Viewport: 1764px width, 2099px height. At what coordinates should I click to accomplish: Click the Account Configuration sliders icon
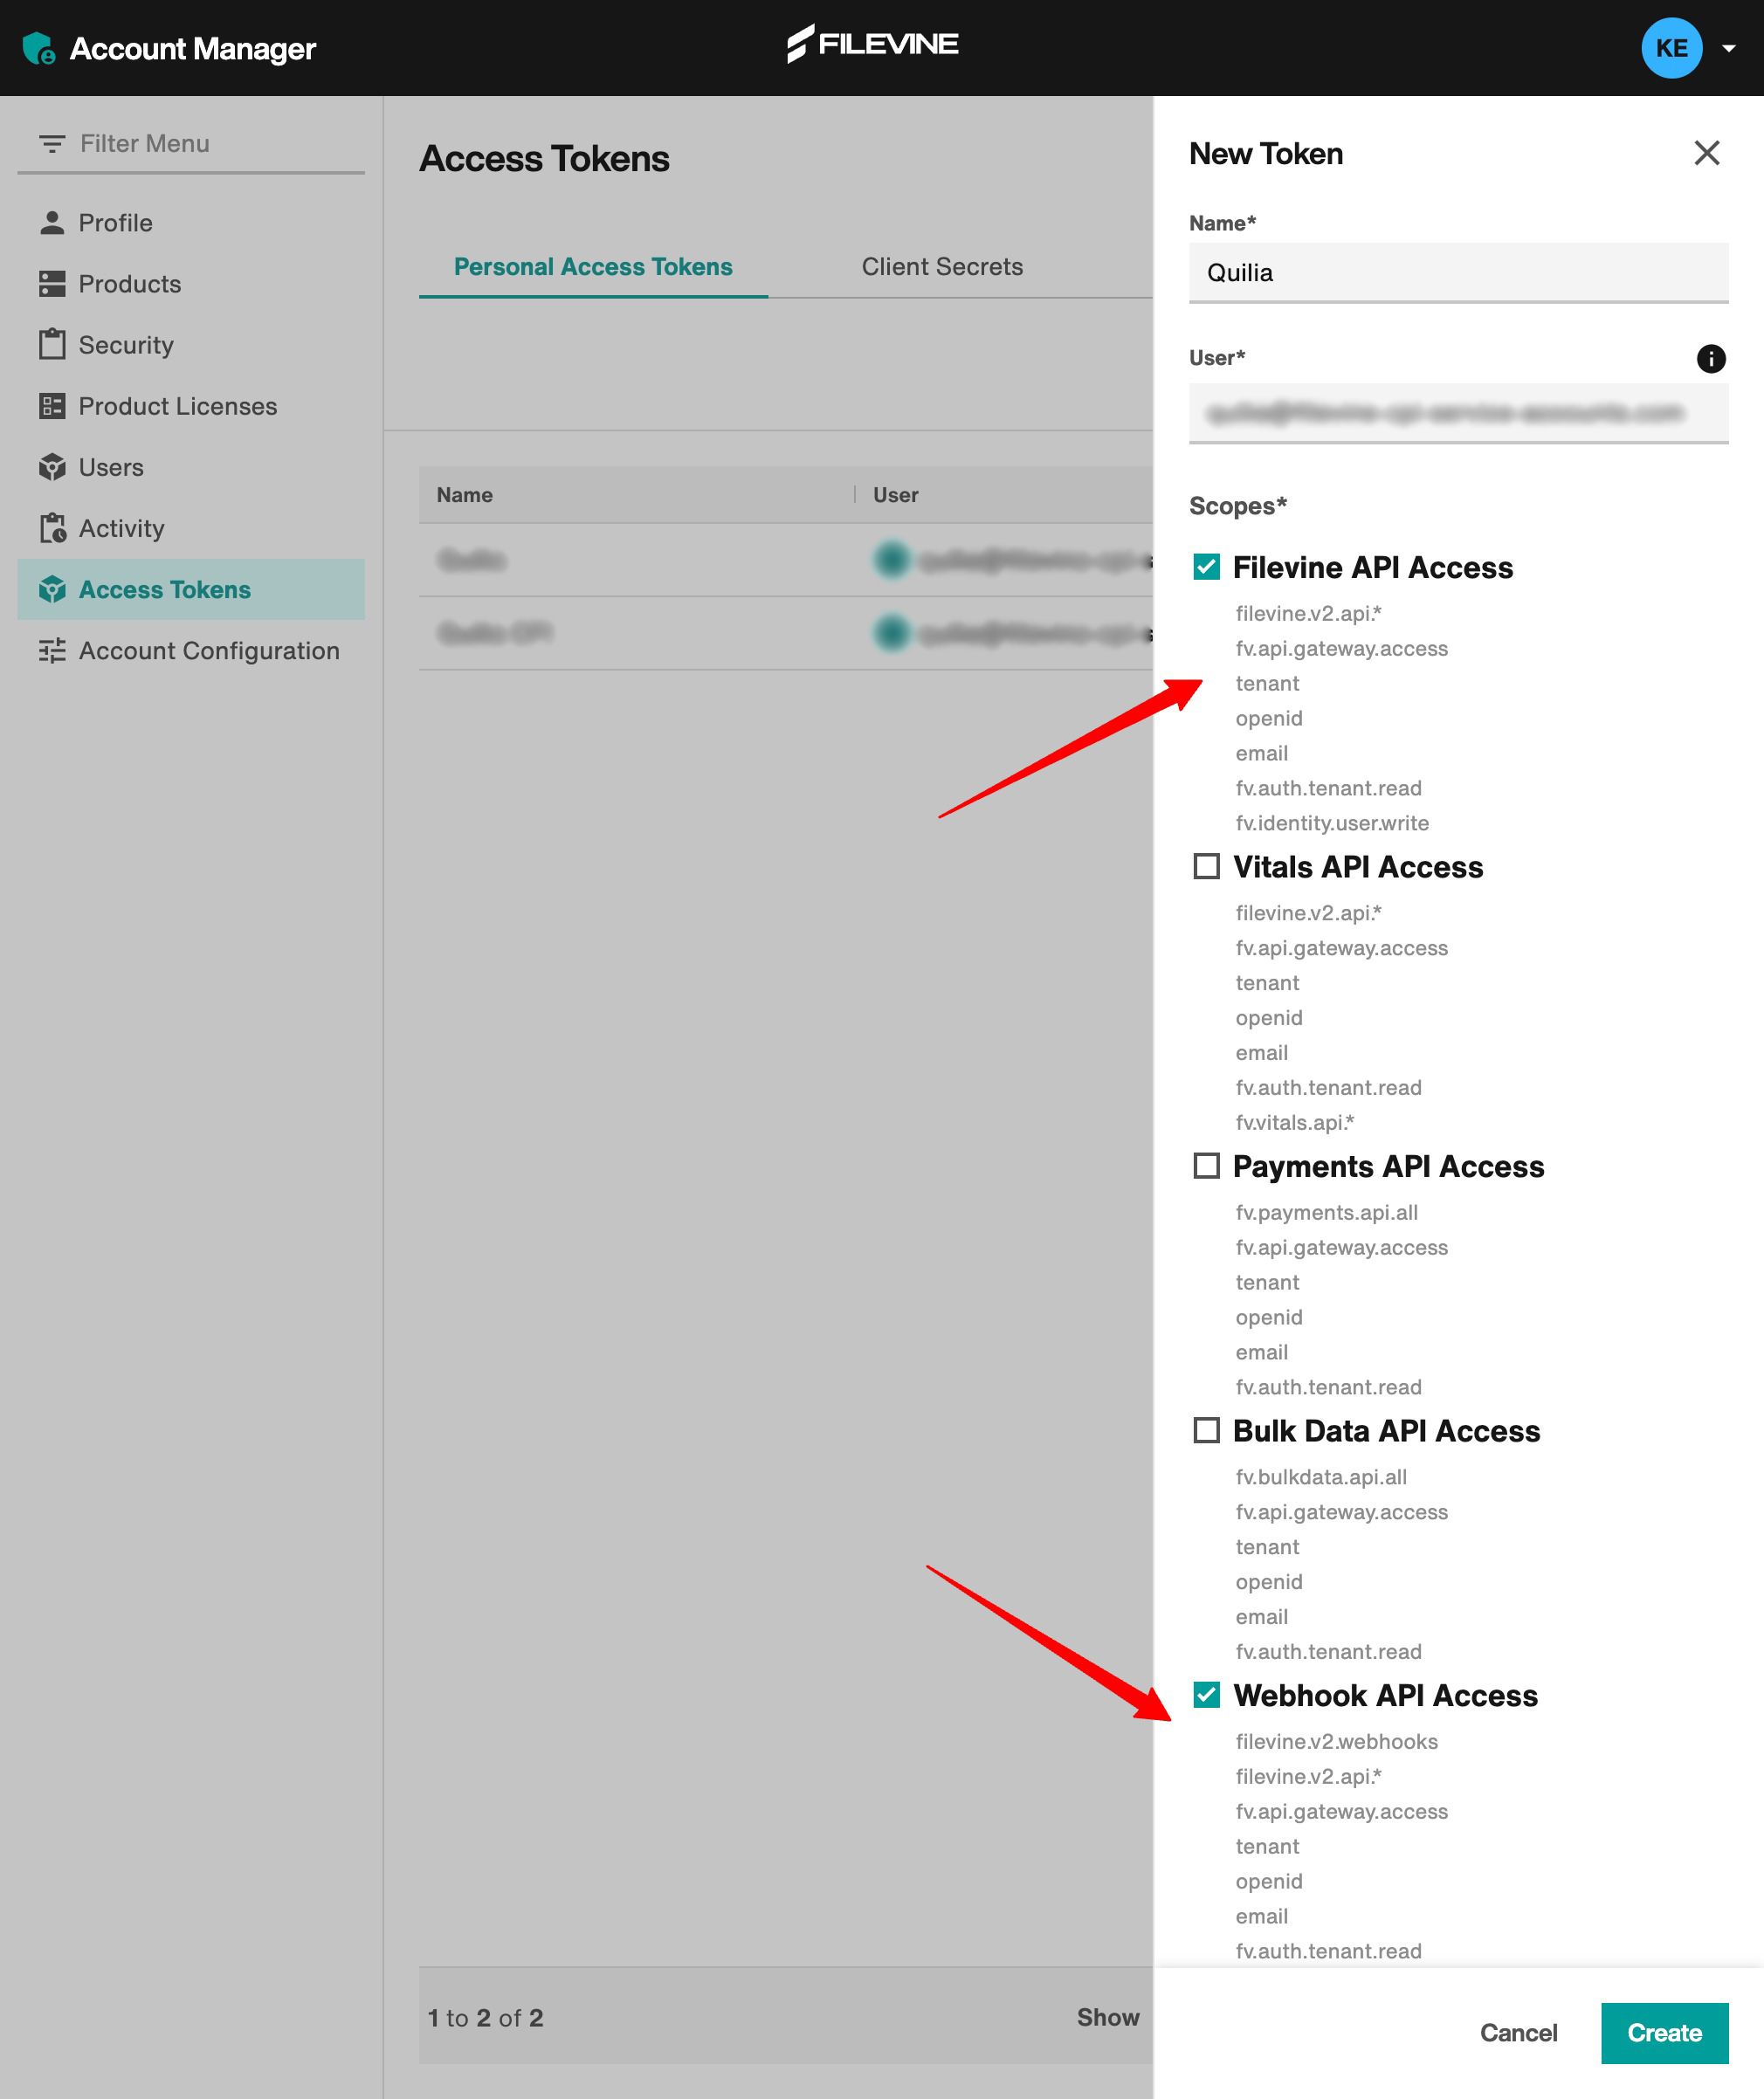[x=52, y=651]
